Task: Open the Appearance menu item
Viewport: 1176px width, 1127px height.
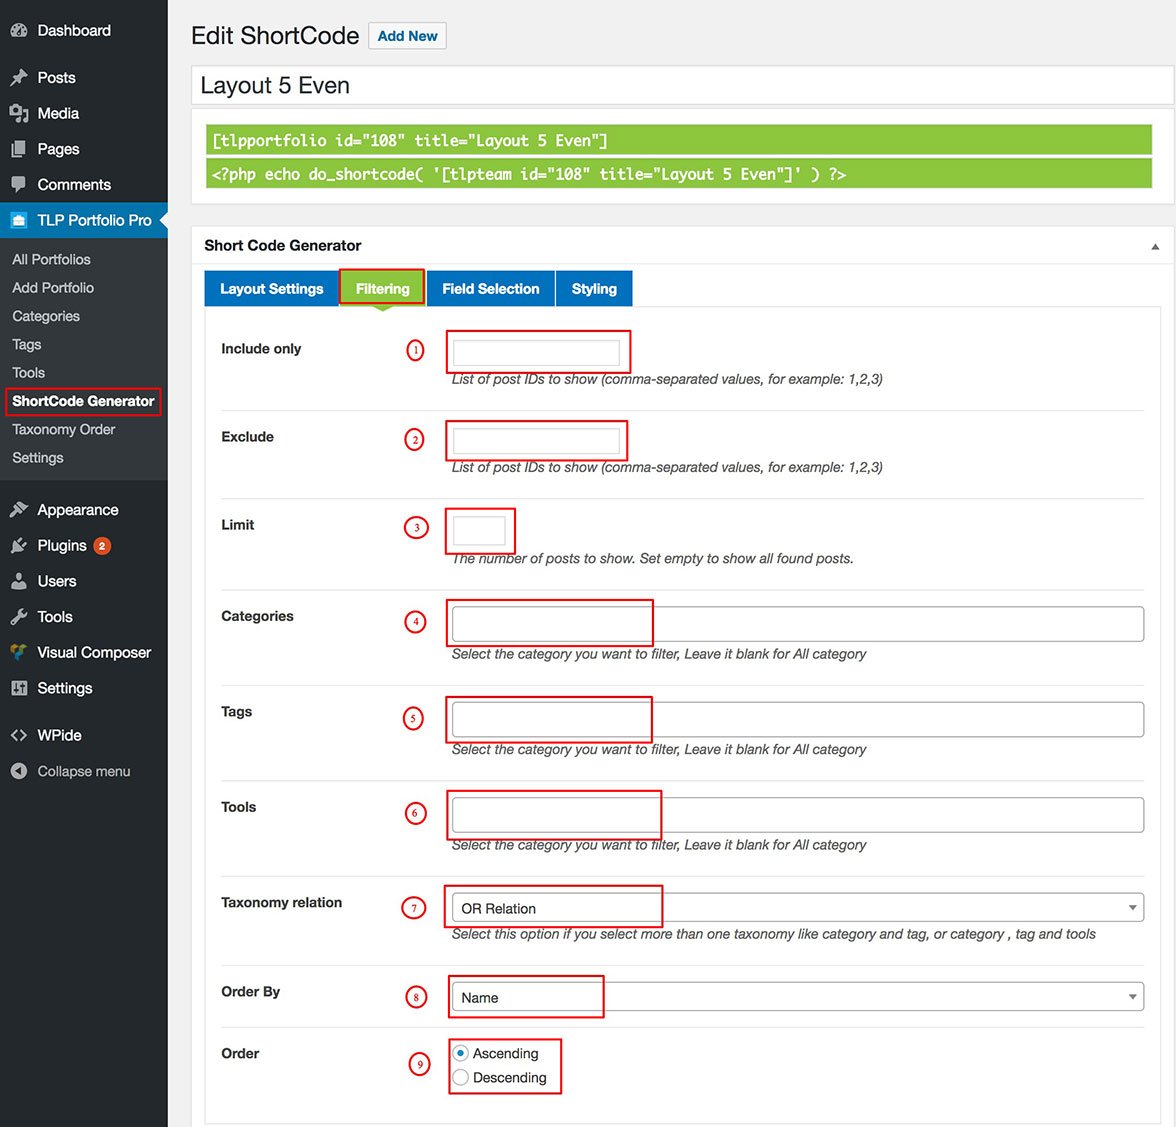Action: pyautogui.click(x=84, y=510)
